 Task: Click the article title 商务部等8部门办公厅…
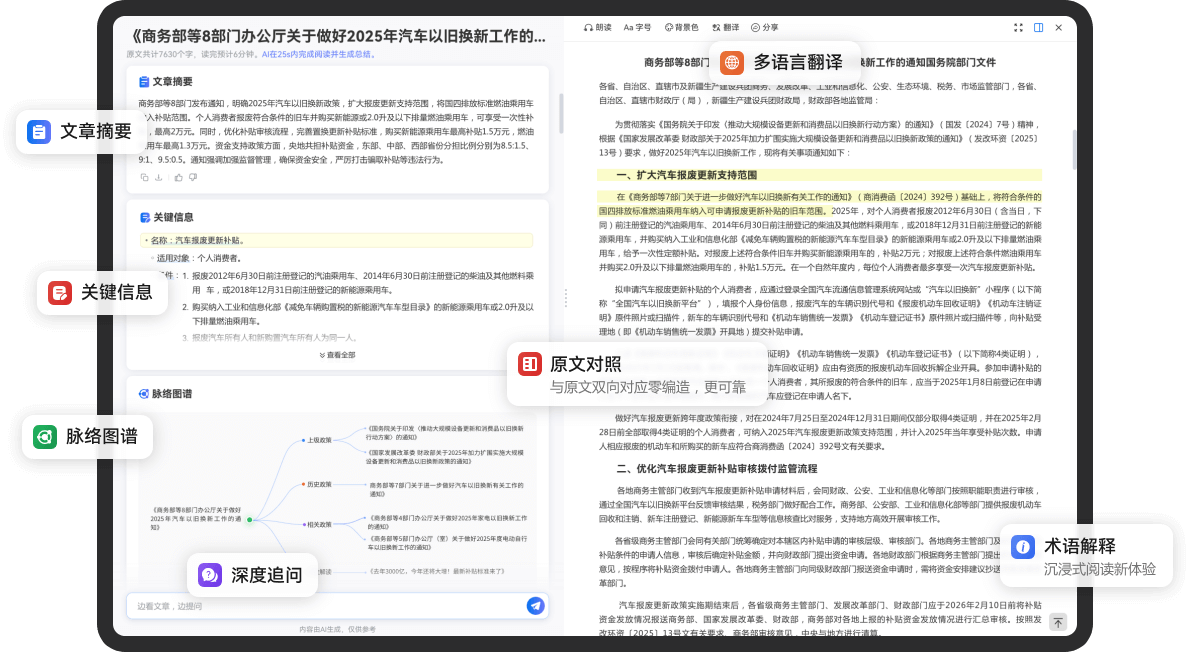(x=338, y=36)
